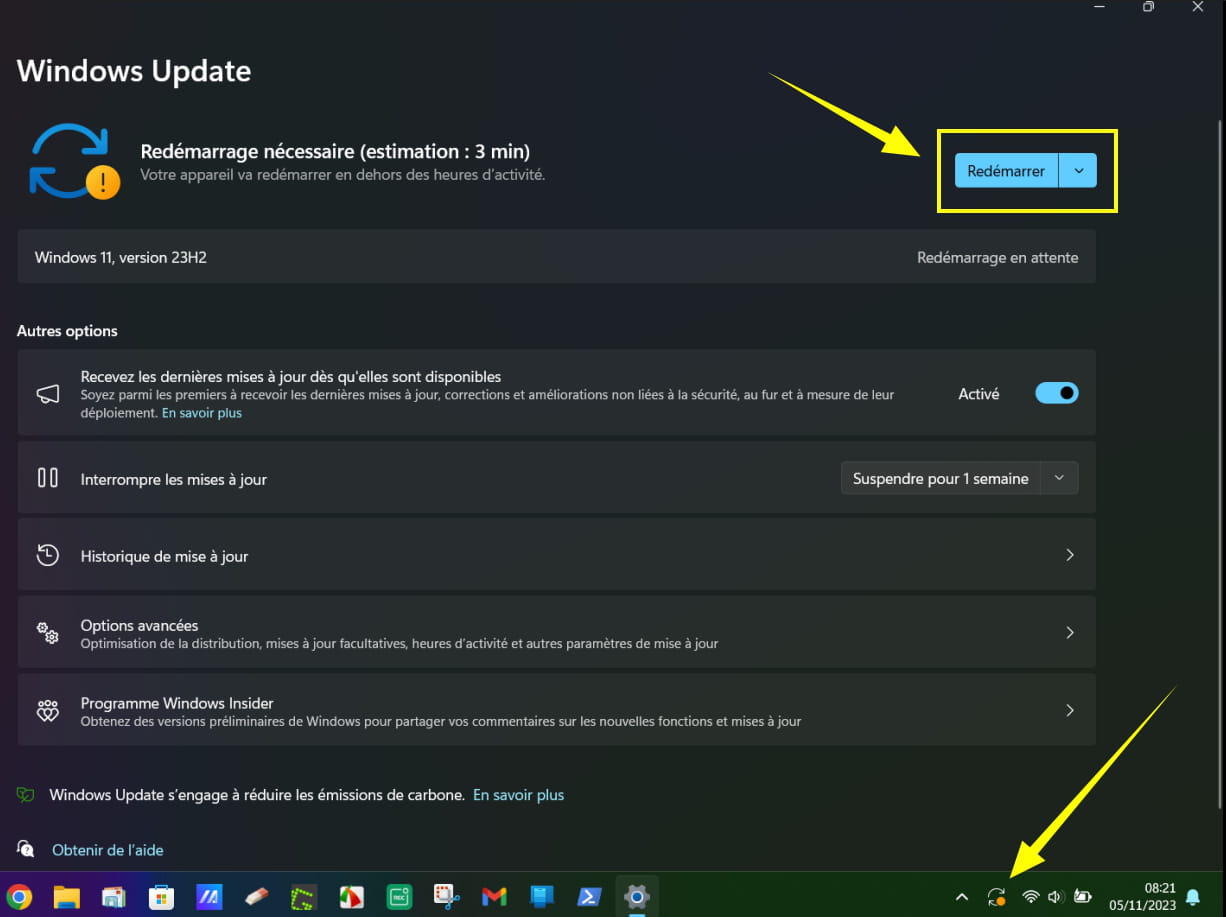The image size is (1226, 917).
Task: Click the Obtenir de l'aide link
Action: click(108, 850)
